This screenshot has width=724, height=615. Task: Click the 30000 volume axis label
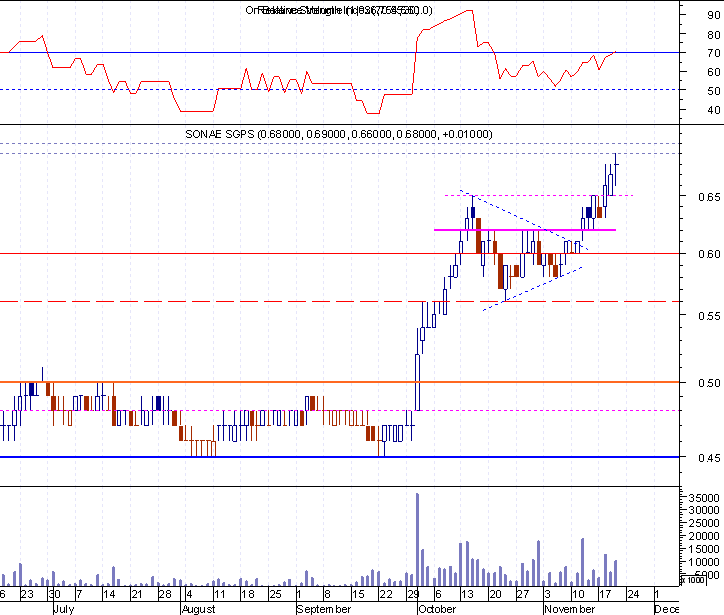pos(704,510)
